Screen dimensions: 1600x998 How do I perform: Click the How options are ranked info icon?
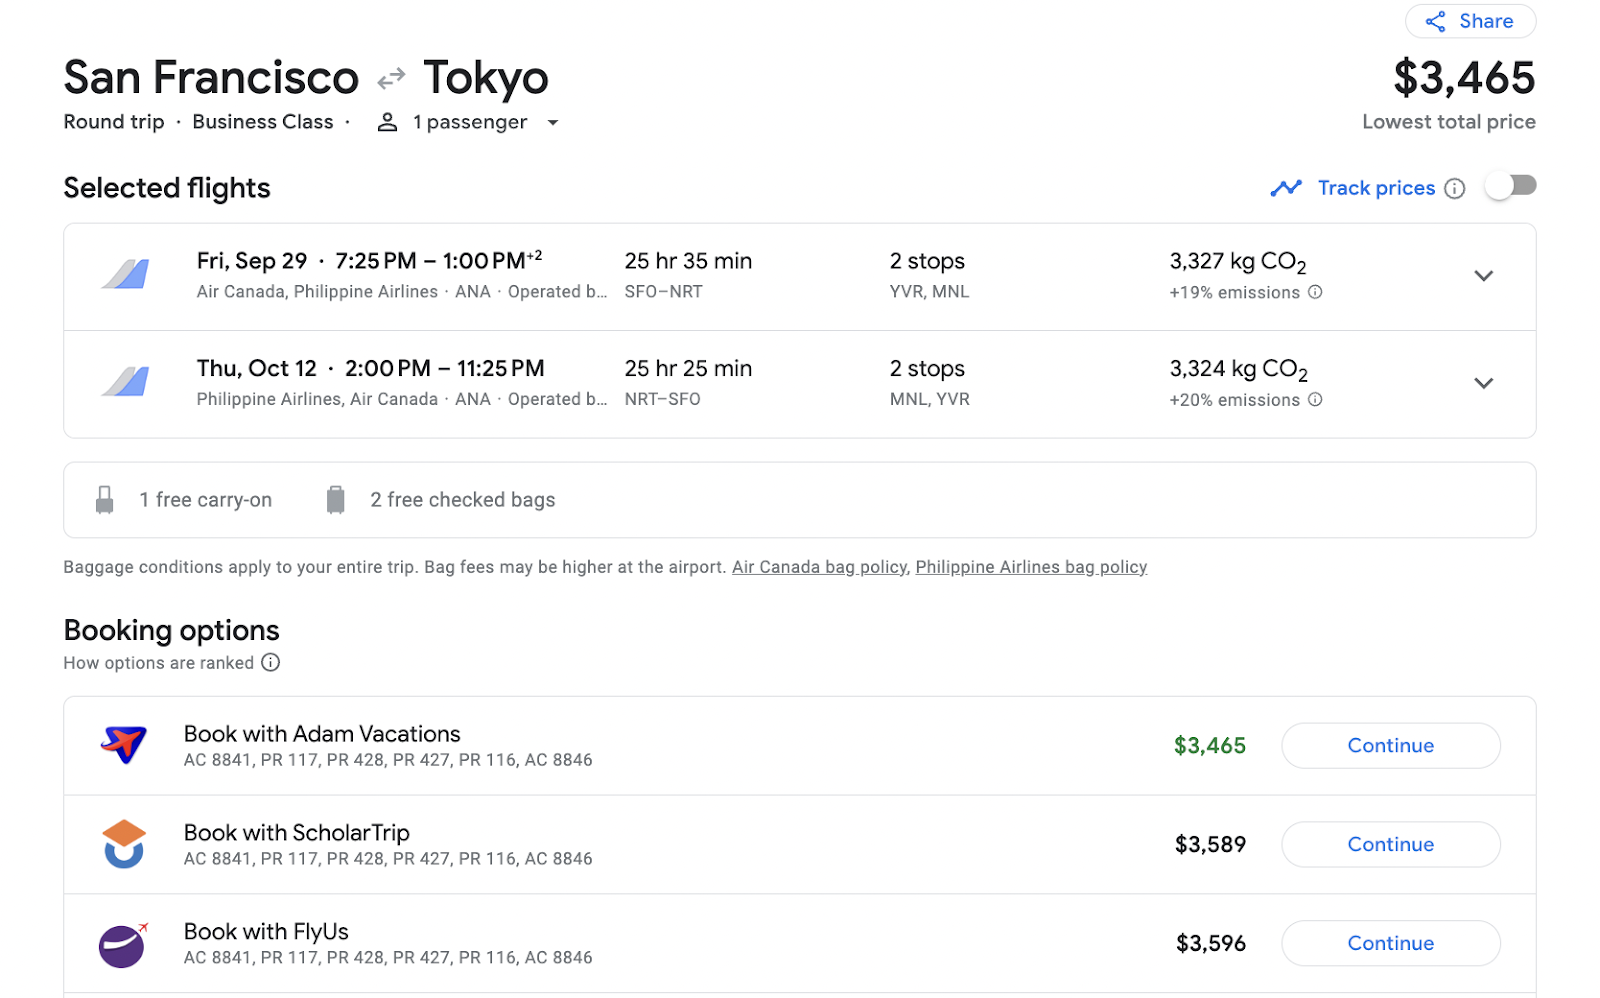(x=271, y=662)
